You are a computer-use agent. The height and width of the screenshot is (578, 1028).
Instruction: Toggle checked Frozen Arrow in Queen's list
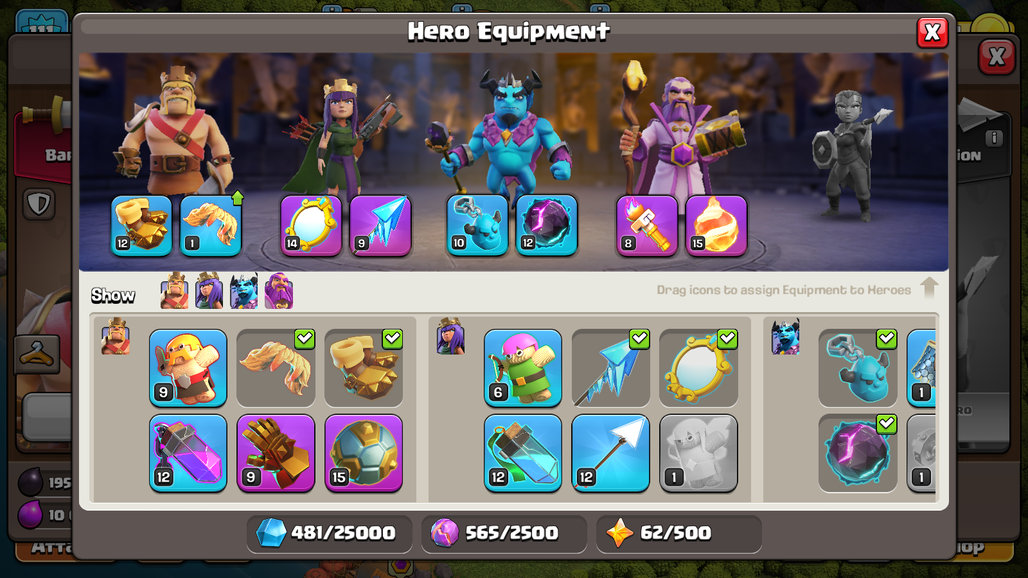click(x=610, y=368)
